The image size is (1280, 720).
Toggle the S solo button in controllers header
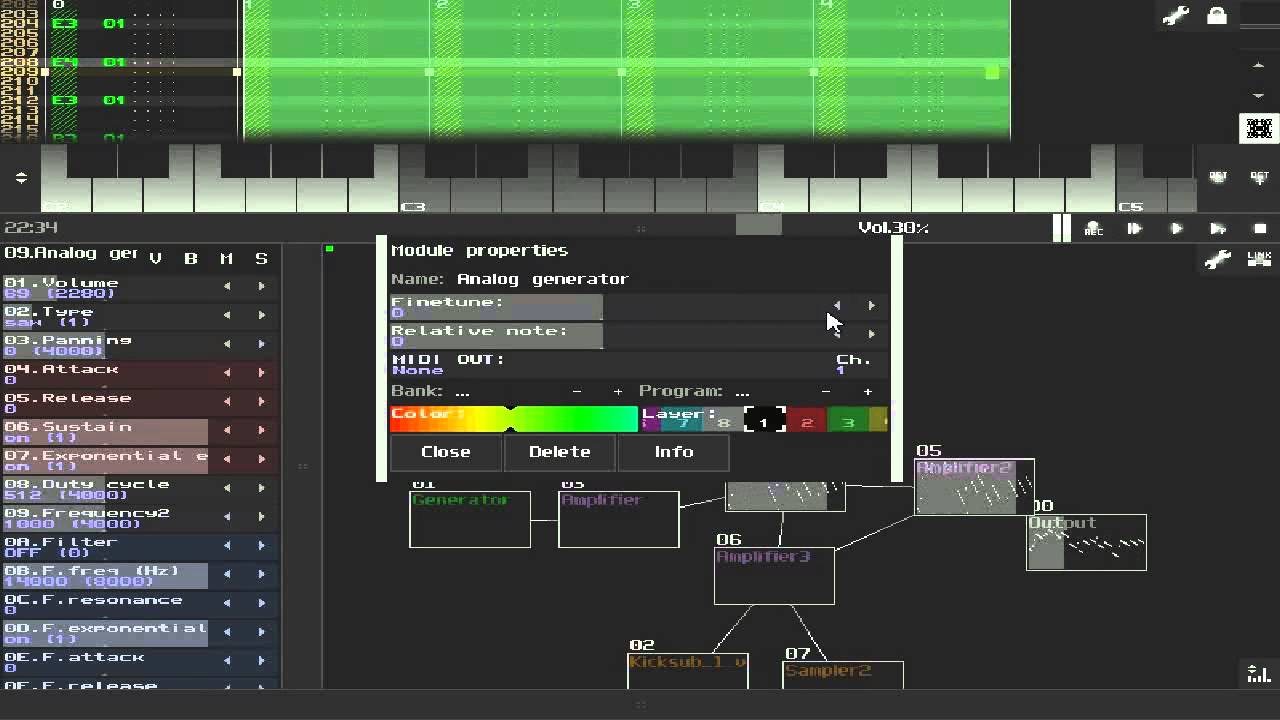pos(261,258)
